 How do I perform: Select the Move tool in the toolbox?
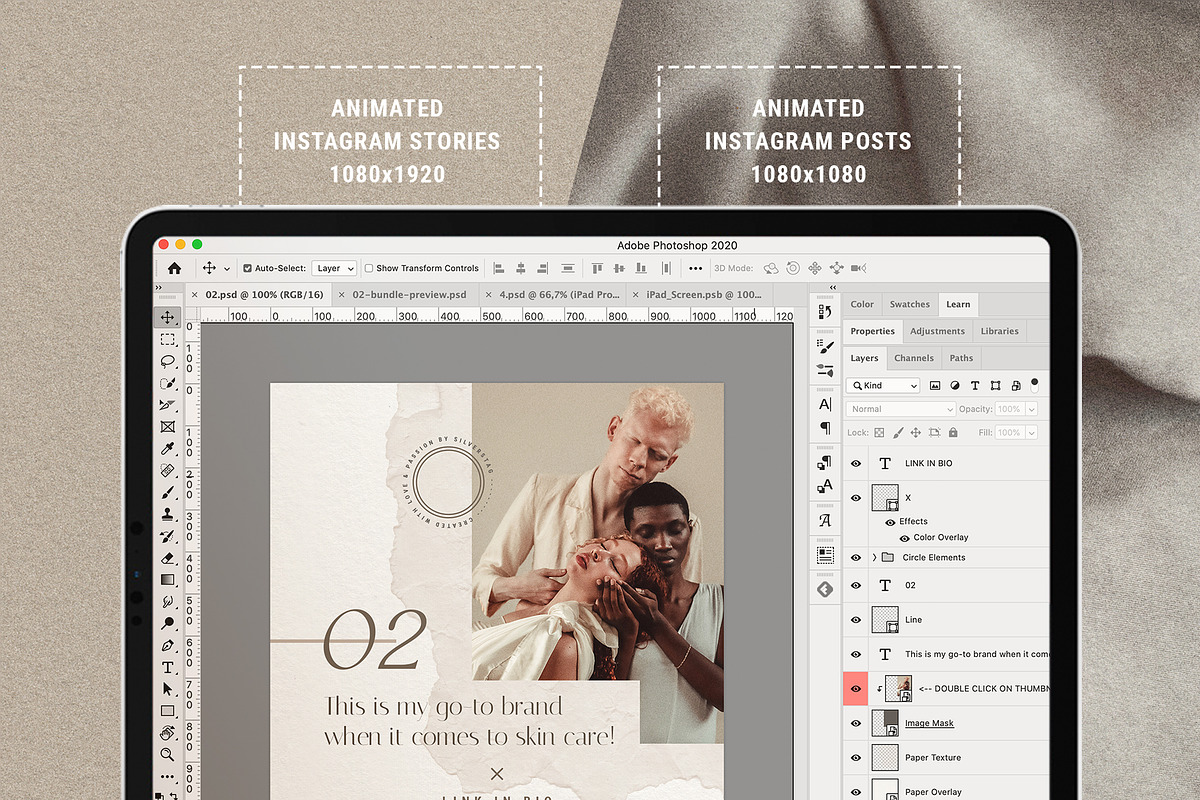[x=167, y=318]
